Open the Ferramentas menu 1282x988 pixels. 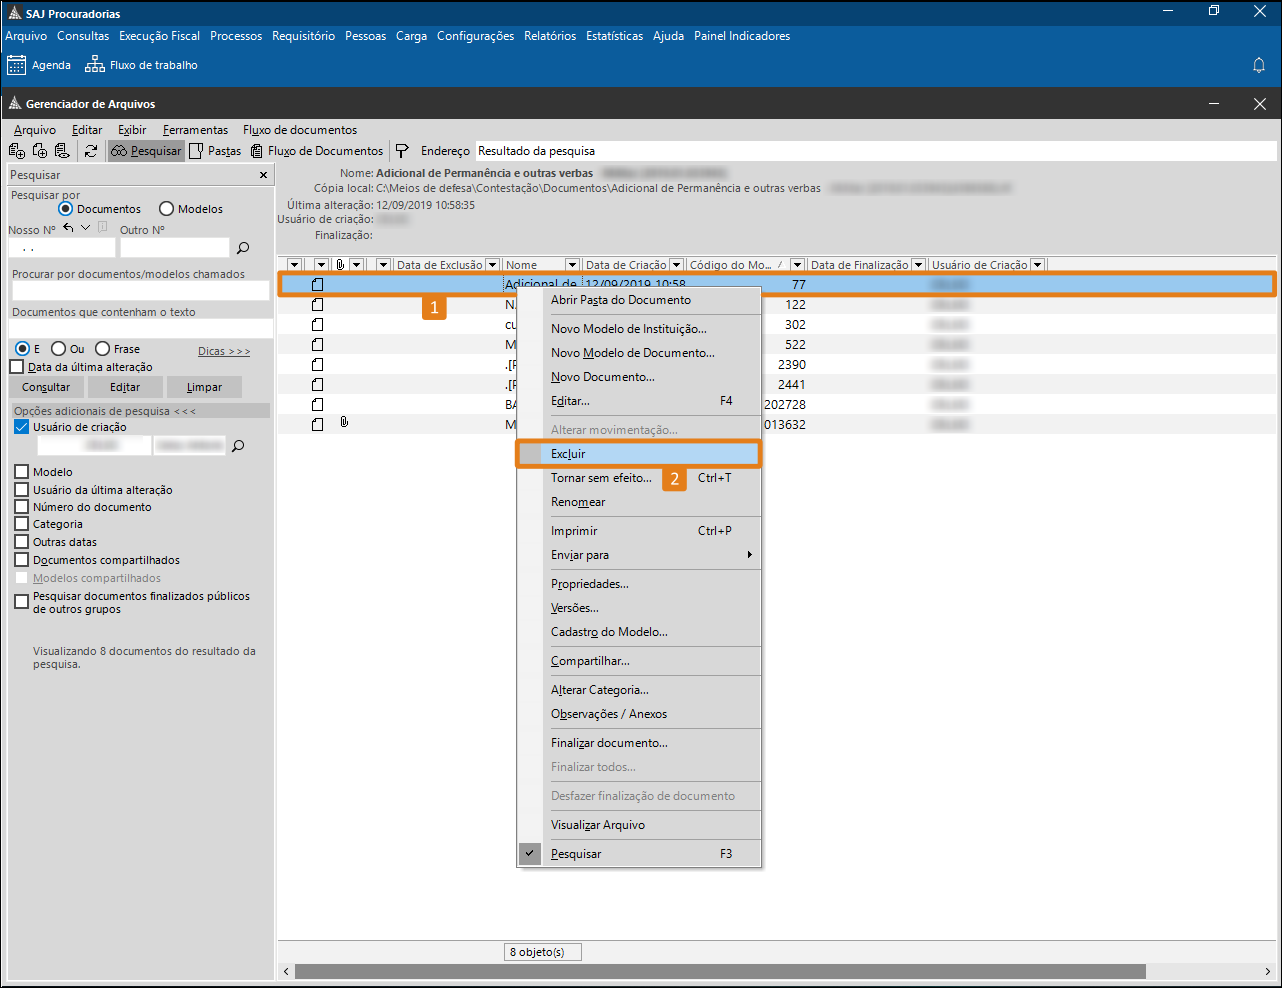pos(195,130)
